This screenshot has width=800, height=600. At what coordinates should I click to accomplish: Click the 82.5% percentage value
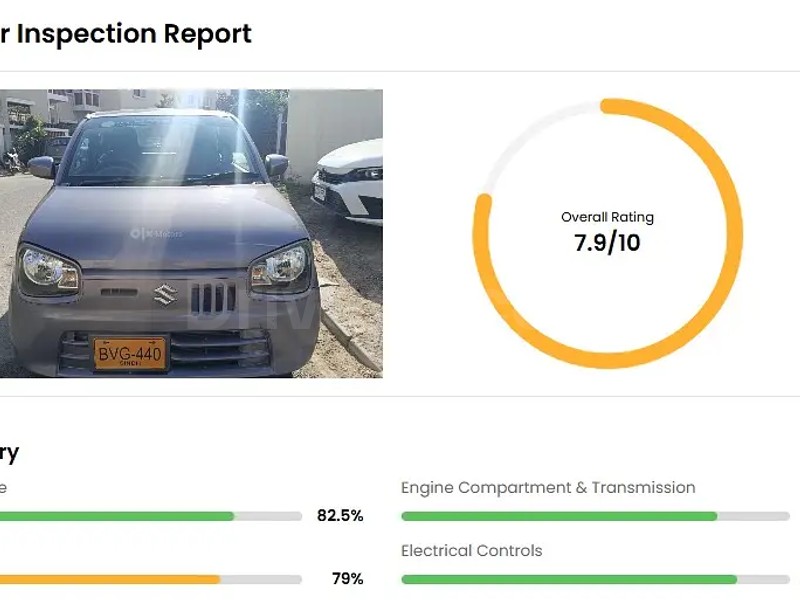click(x=340, y=516)
